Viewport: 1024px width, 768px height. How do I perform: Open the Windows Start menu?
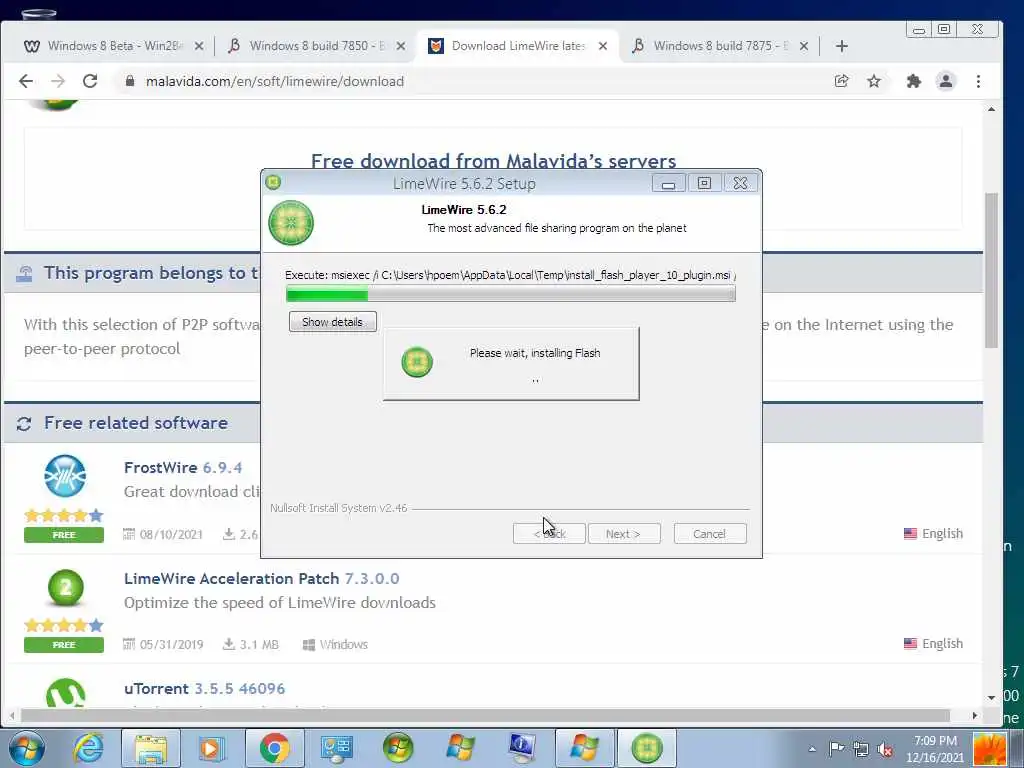[27, 748]
